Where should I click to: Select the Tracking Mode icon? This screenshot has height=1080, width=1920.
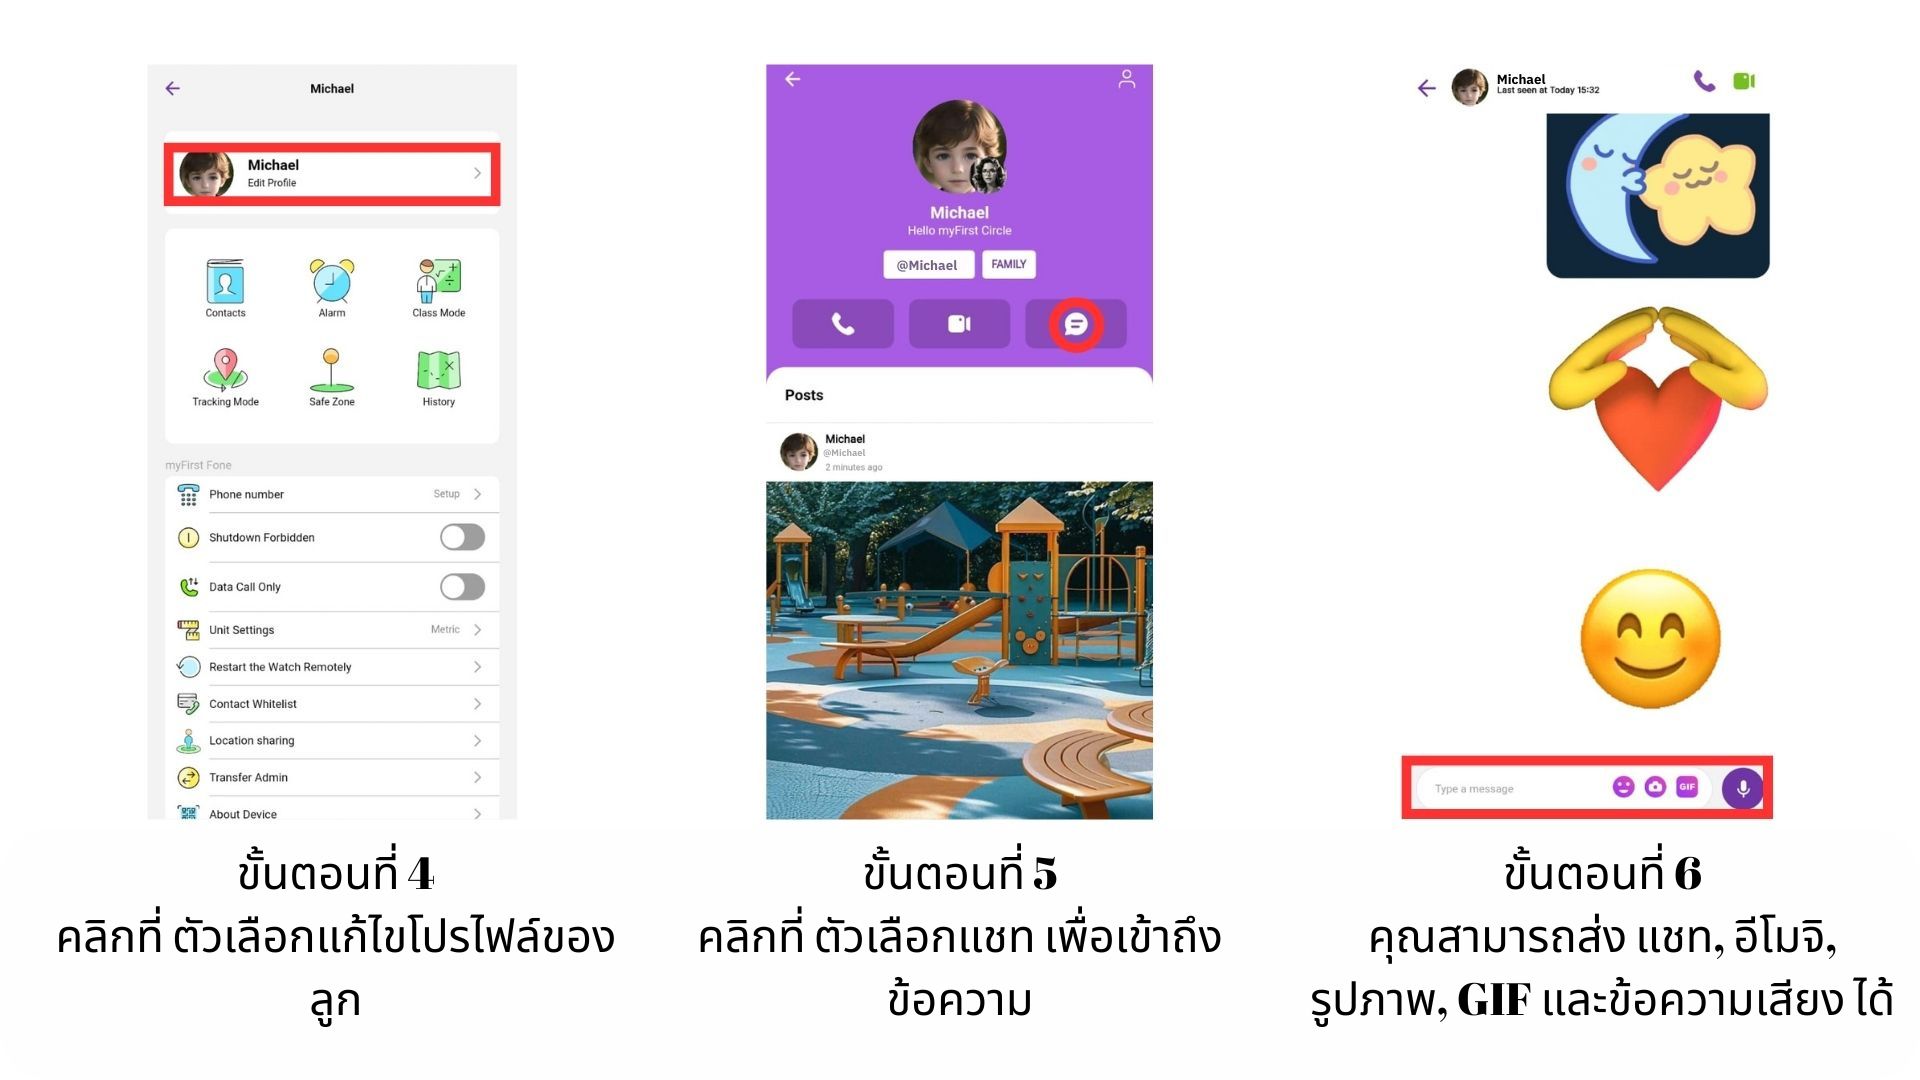(225, 369)
